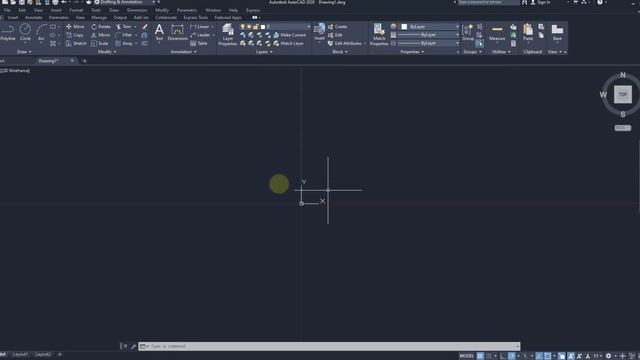Click the Stretch tool in Modify panel
The image size is (640, 360).
tap(76, 43)
